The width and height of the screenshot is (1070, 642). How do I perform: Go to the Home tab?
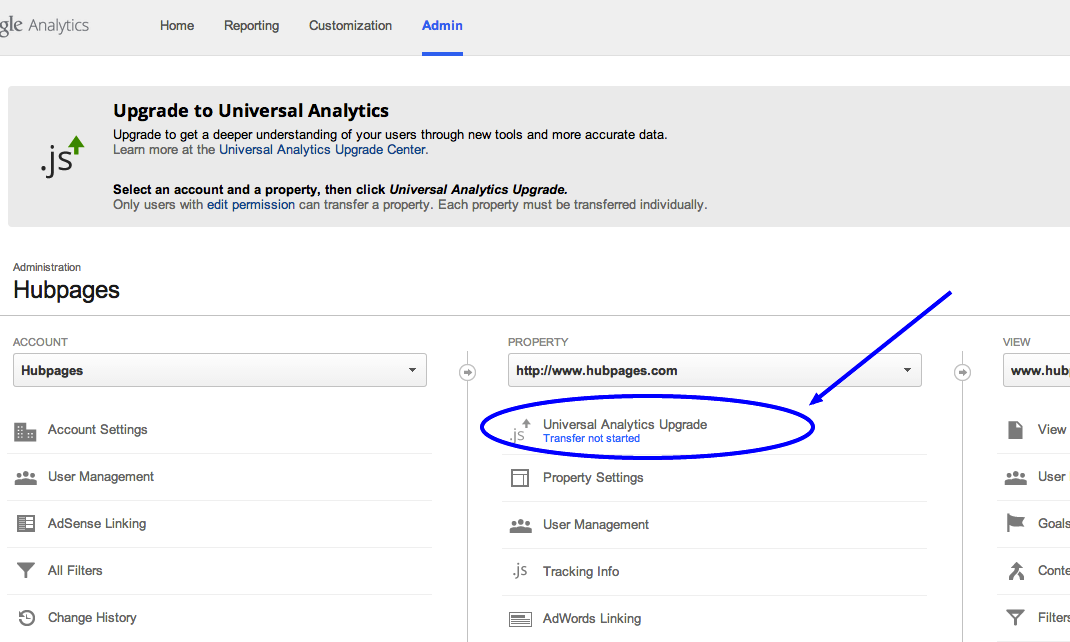click(177, 26)
